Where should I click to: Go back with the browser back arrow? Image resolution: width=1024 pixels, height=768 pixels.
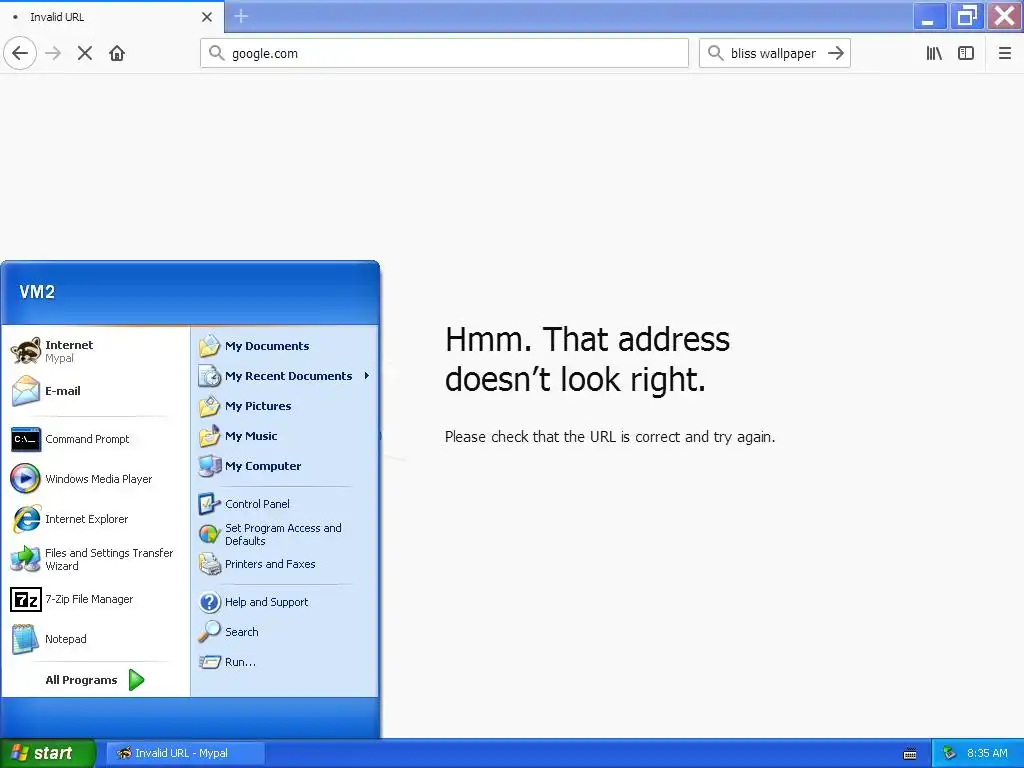pyautogui.click(x=20, y=53)
